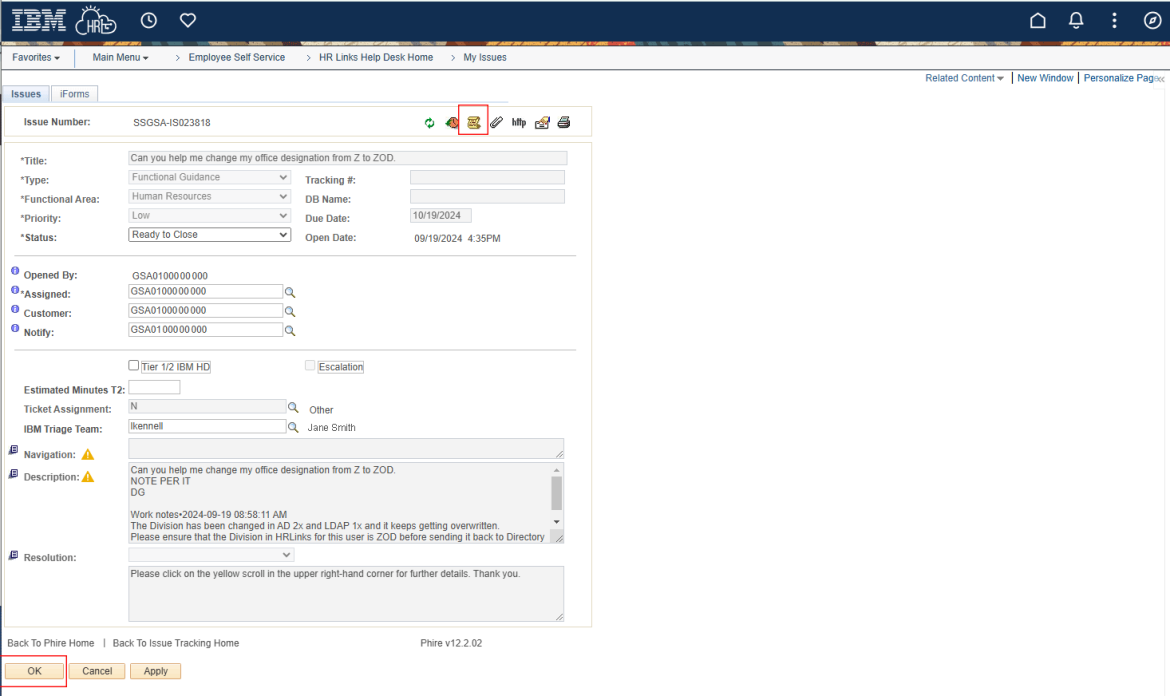Toggle the Escalation checkbox
This screenshot has height=696, width=1170.
(310, 366)
